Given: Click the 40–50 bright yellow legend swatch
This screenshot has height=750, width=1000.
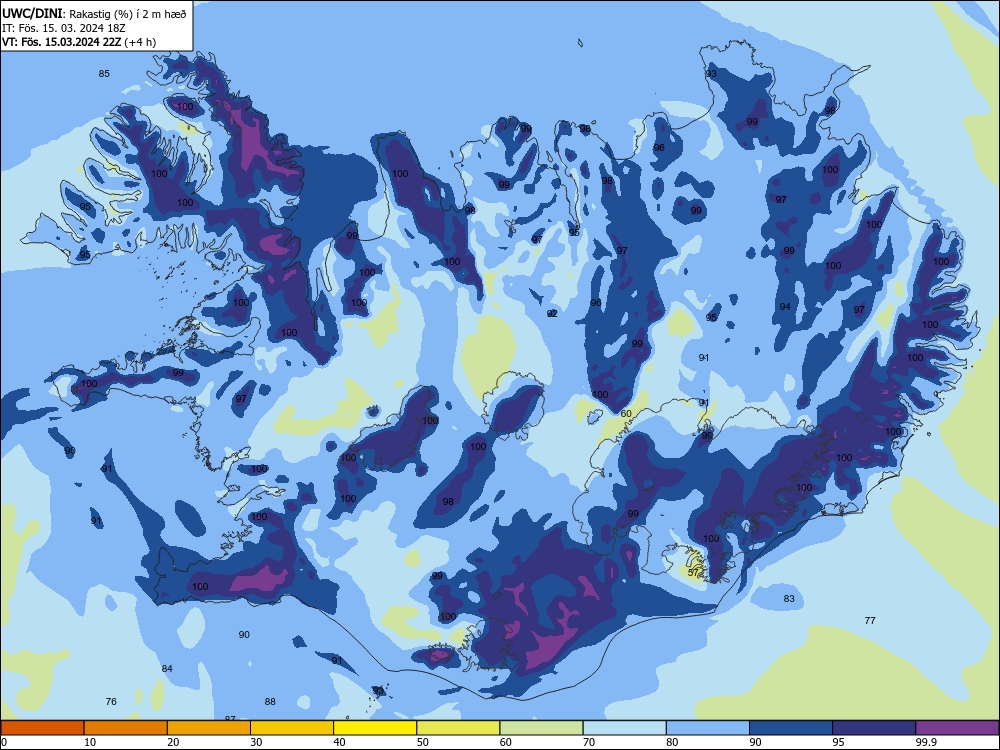Looking at the screenshot, I should pos(375,728).
